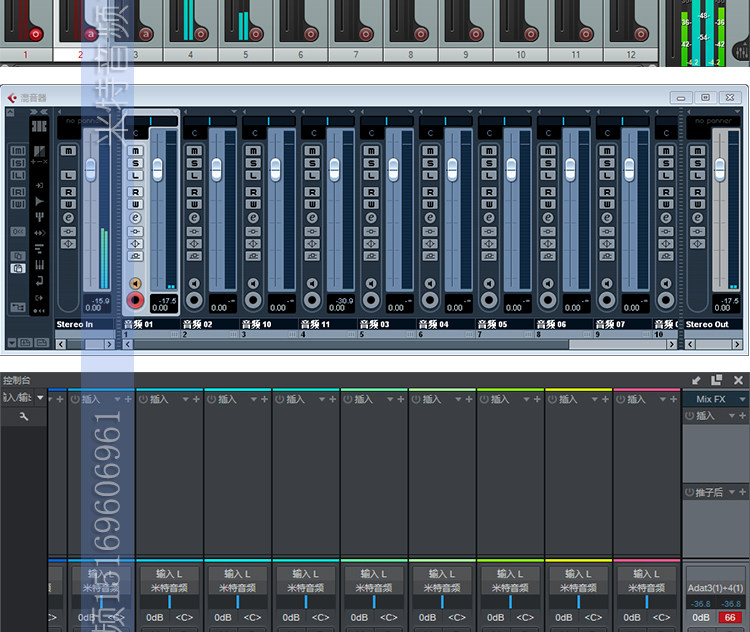
Task: Open the 推子后 dropdown arrow
Action: (x=732, y=492)
